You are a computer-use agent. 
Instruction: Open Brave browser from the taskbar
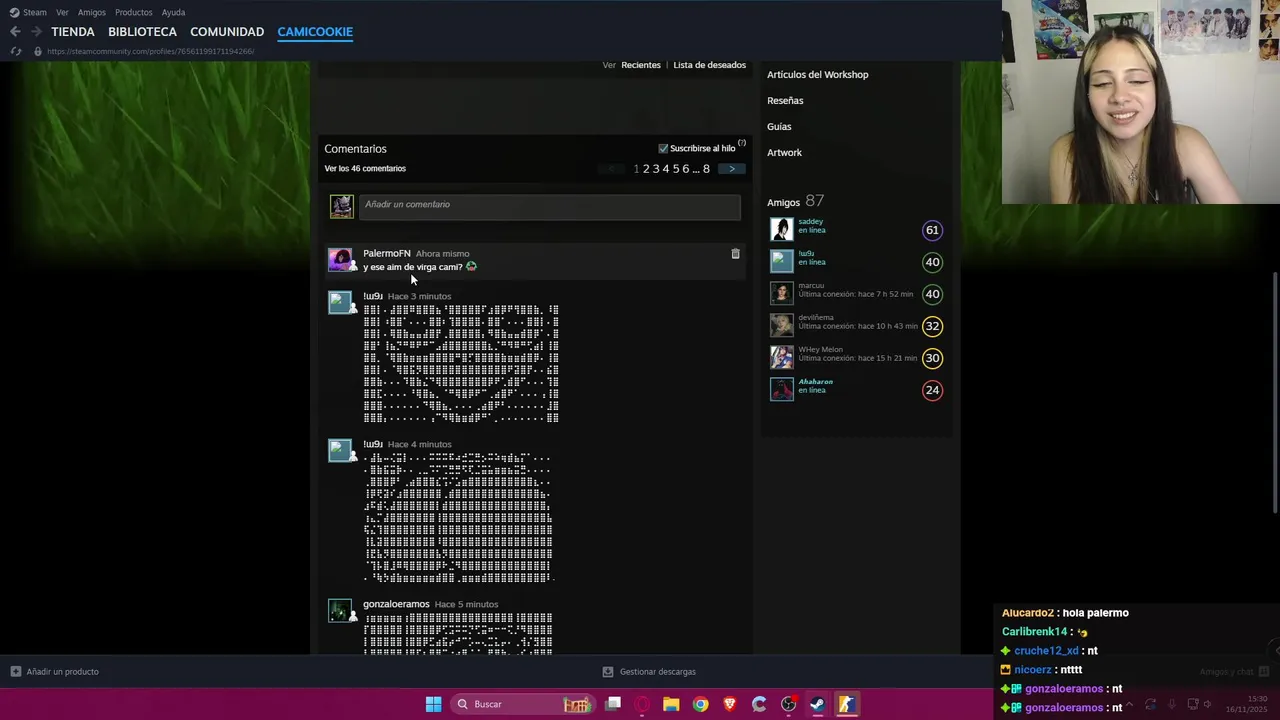pos(729,704)
